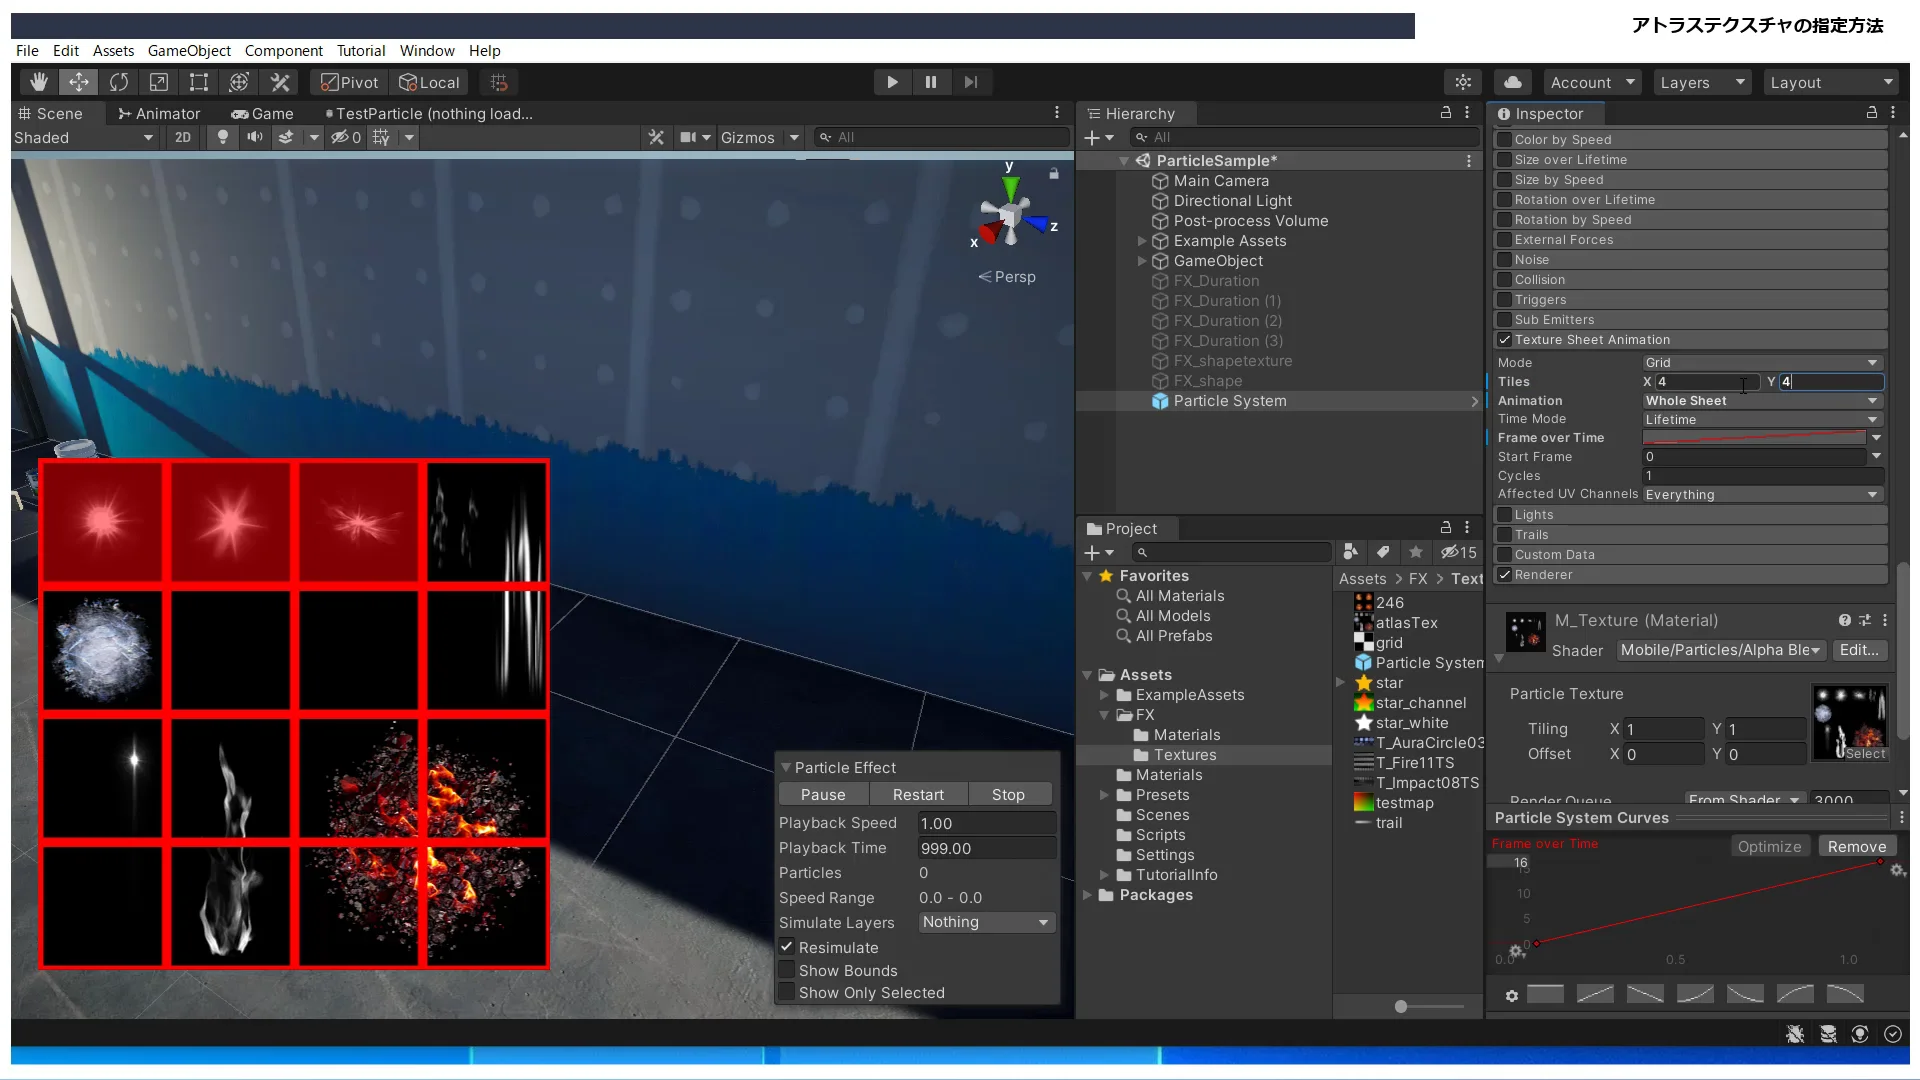Screen dimensions: 1920x1080
Task: Enable the Collision particle module
Action: (1505, 279)
